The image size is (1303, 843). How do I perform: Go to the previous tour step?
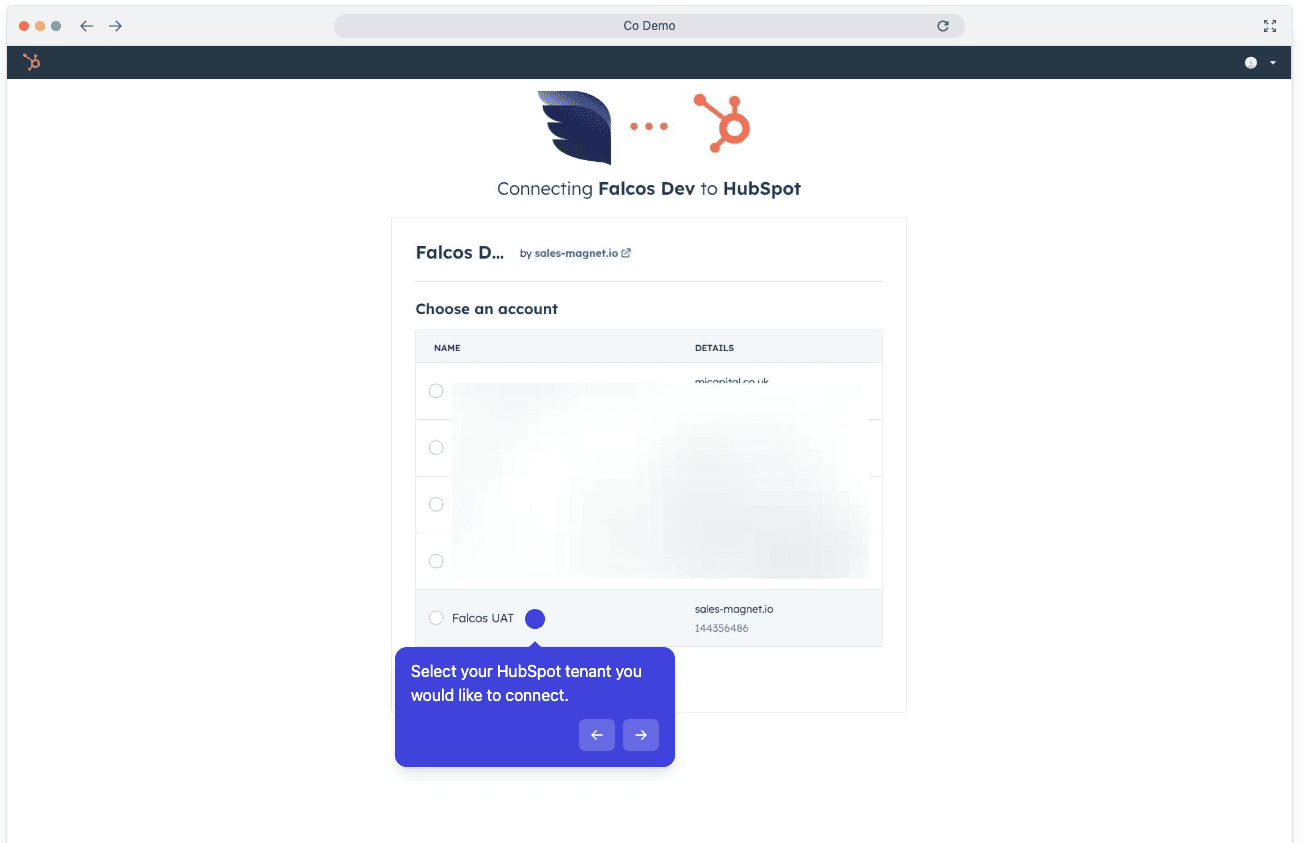(597, 735)
